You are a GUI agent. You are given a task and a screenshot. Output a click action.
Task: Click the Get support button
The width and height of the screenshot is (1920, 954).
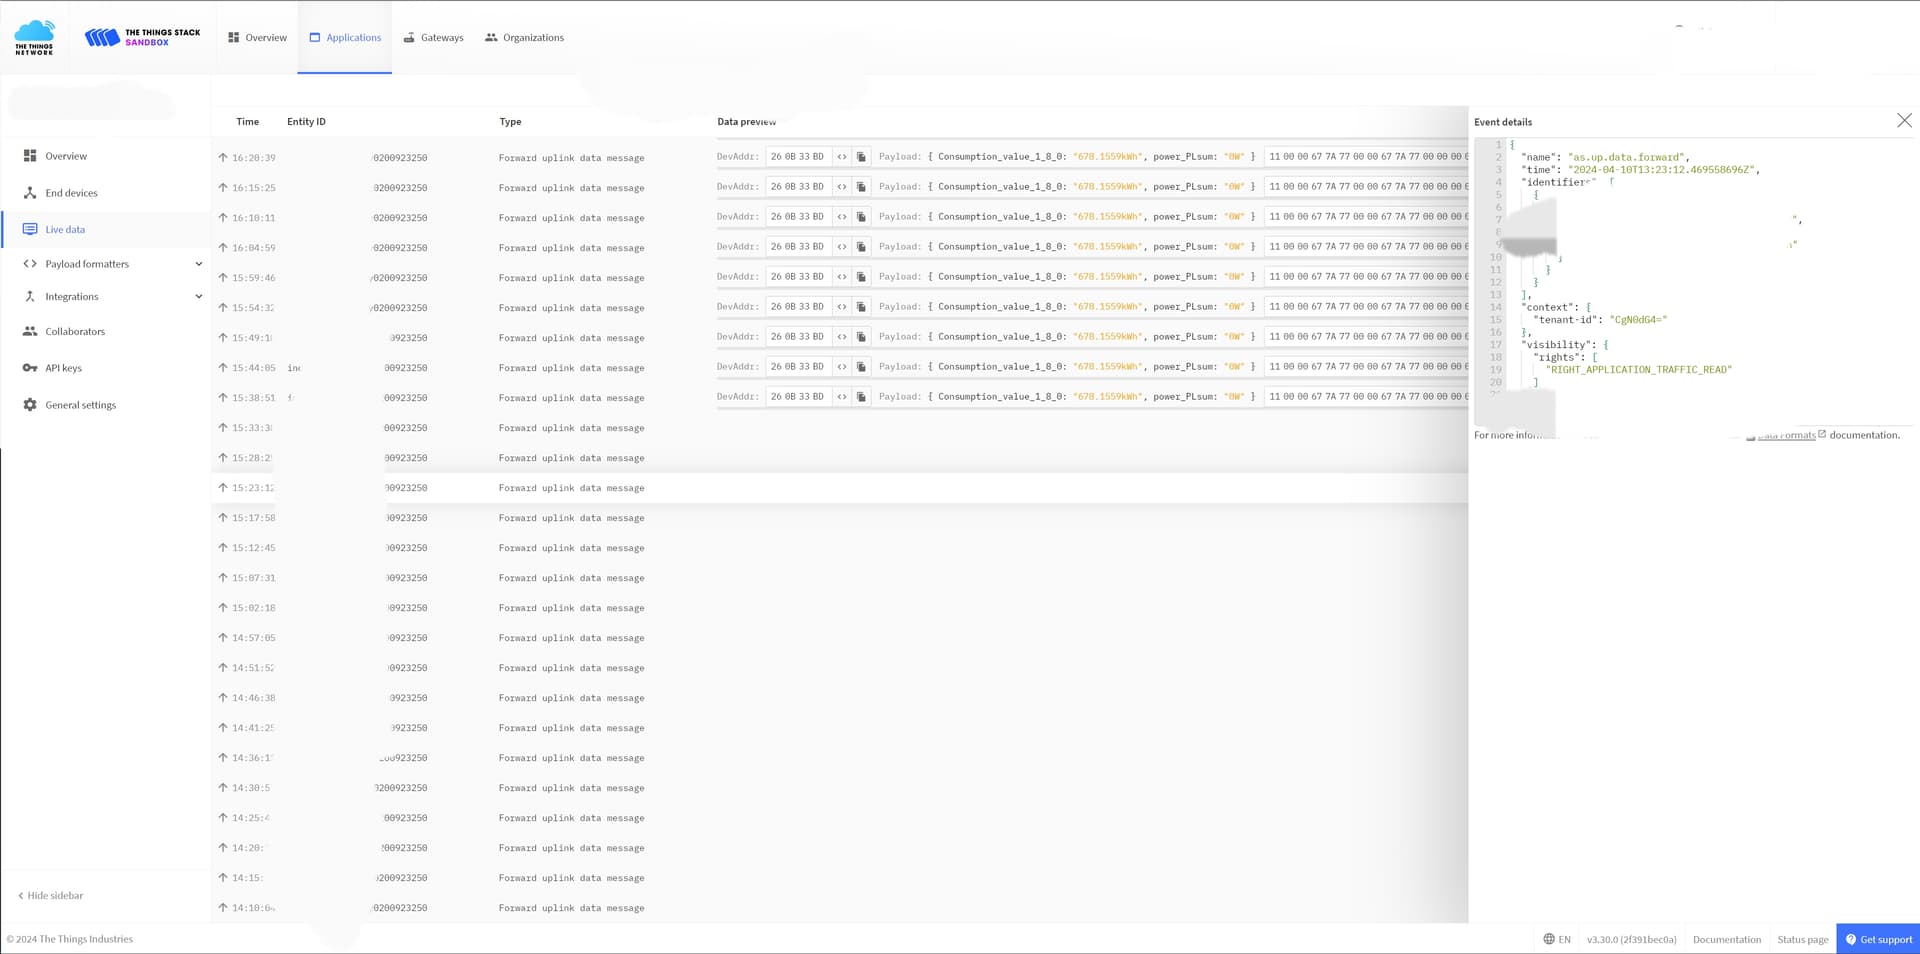pyautogui.click(x=1877, y=939)
